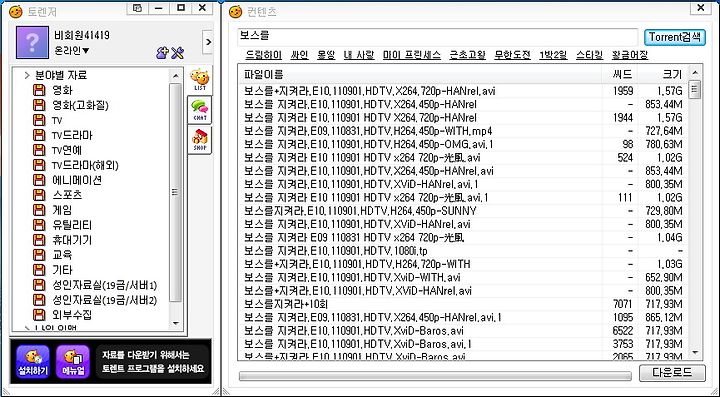Viewport: 720px width, 397px height.
Task: Click the purple question mark avatar
Action: click(x=32, y=42)
